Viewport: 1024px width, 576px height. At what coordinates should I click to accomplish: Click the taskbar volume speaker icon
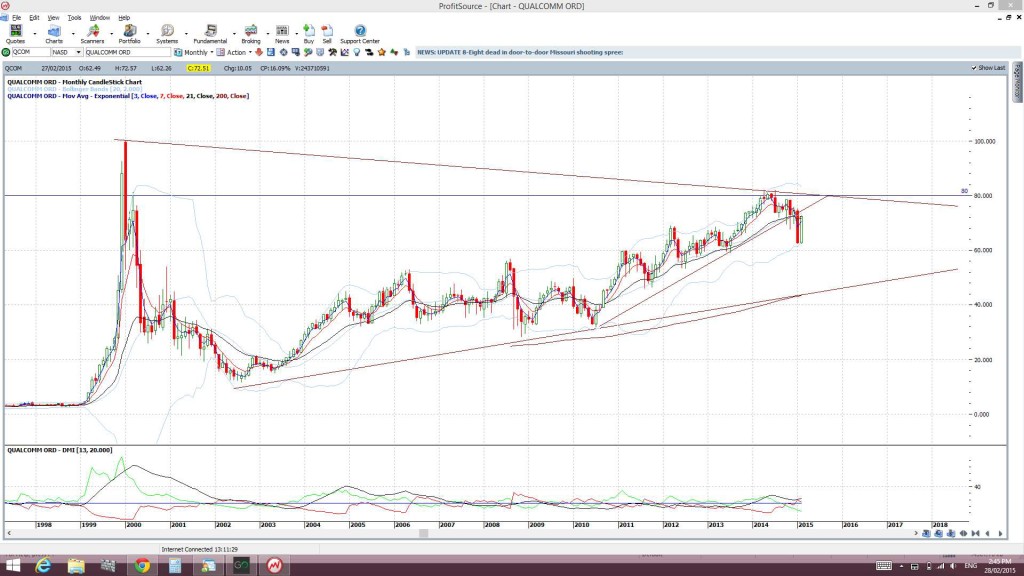click(953, 566)
